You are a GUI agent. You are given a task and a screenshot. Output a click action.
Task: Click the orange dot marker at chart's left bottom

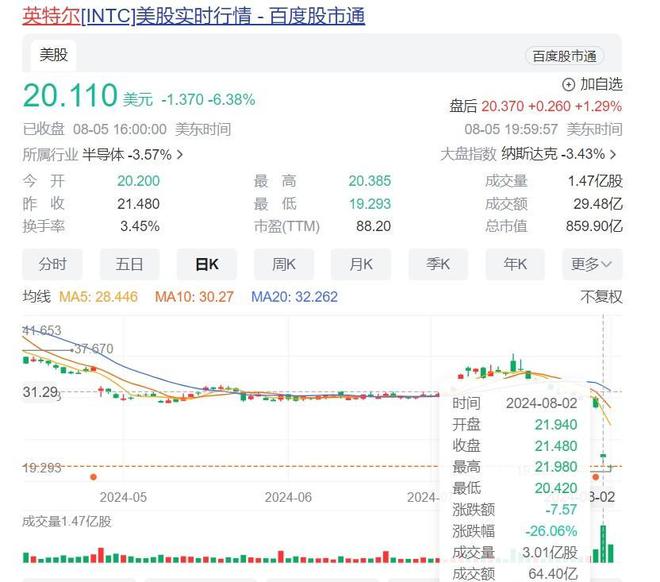93,477
